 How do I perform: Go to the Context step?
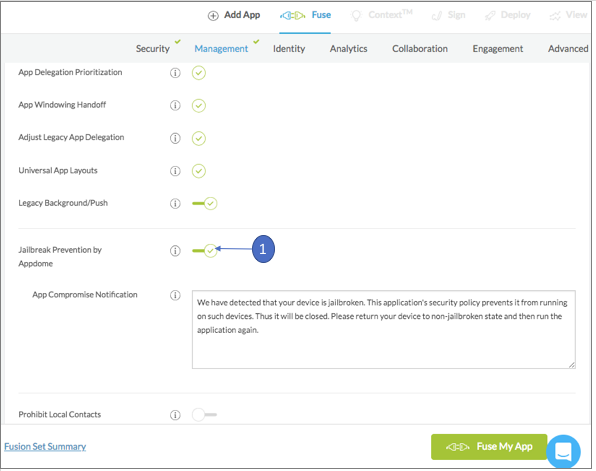coord(390,14)
